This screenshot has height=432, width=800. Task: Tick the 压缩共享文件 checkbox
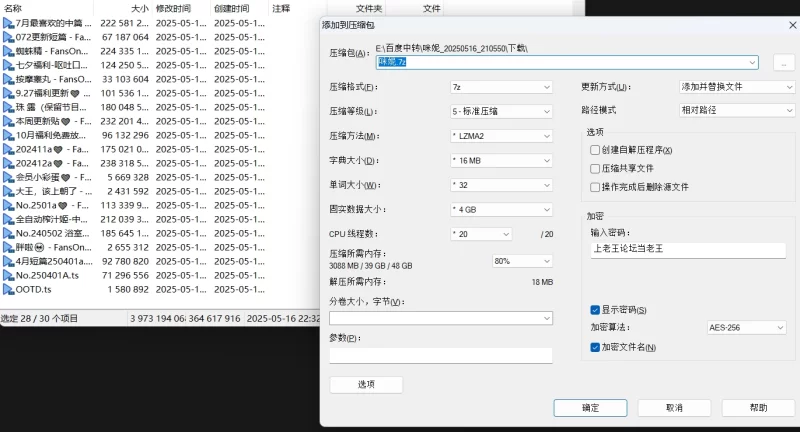pyautogui.click(x=594, y=168)
